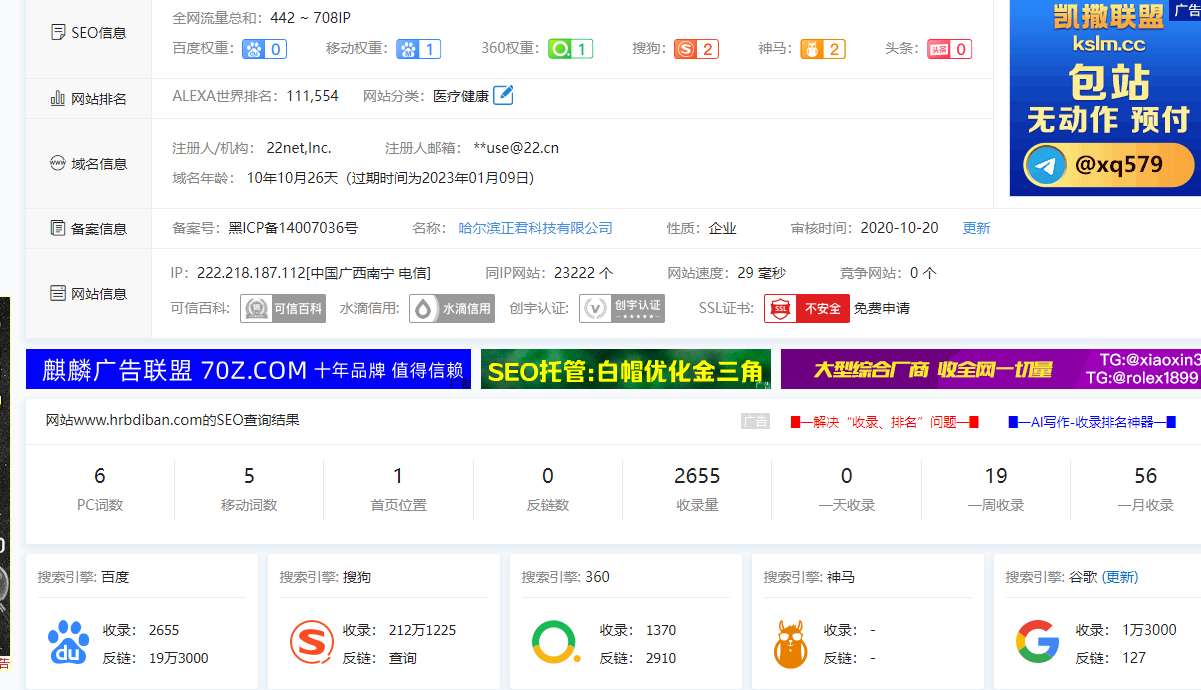
Task: Click the mobile weight badge showing 1
Action: tap(418, 49)
